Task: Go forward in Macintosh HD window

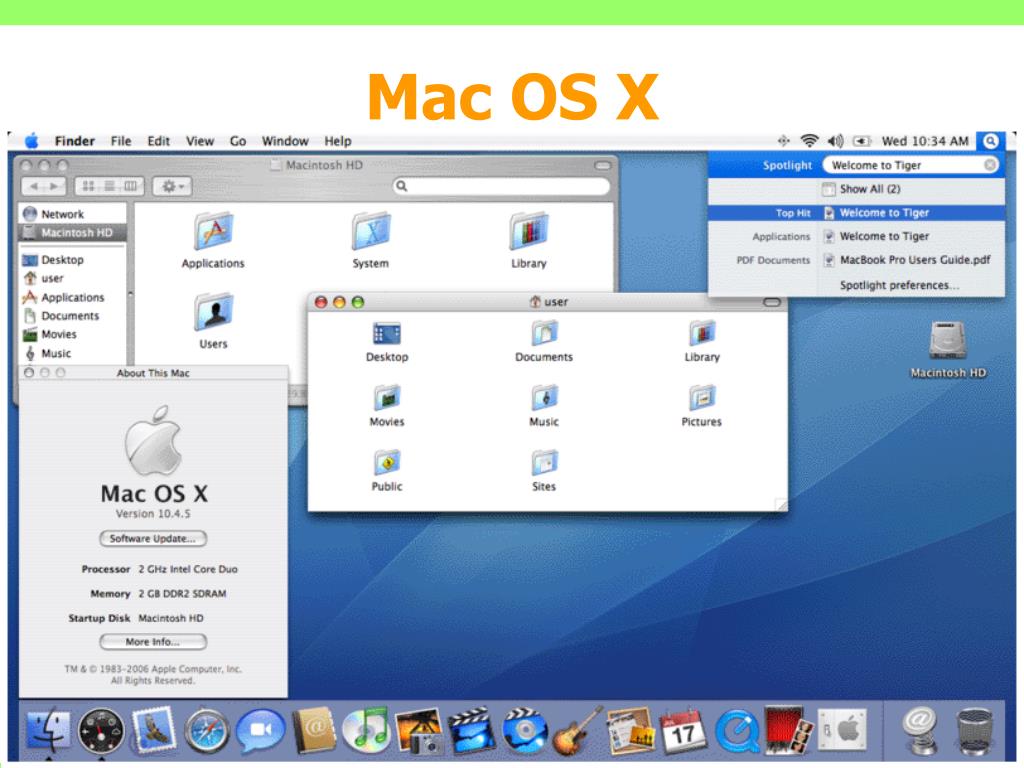Action: (55, 186)
